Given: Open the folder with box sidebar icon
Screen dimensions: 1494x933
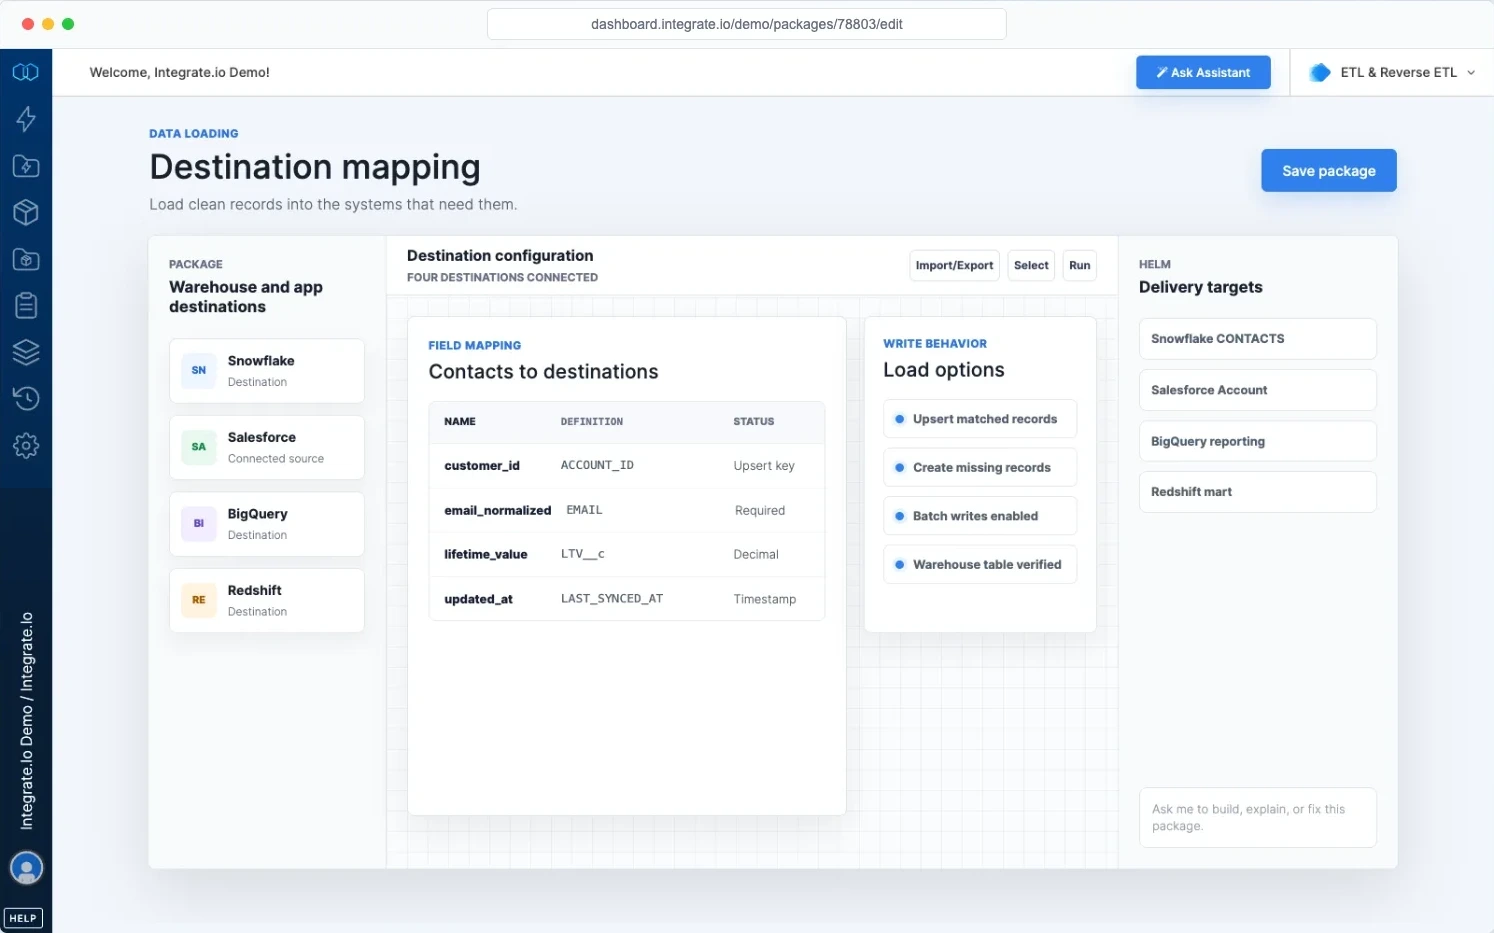Looking at the screenshot, I should coord(26,259).
